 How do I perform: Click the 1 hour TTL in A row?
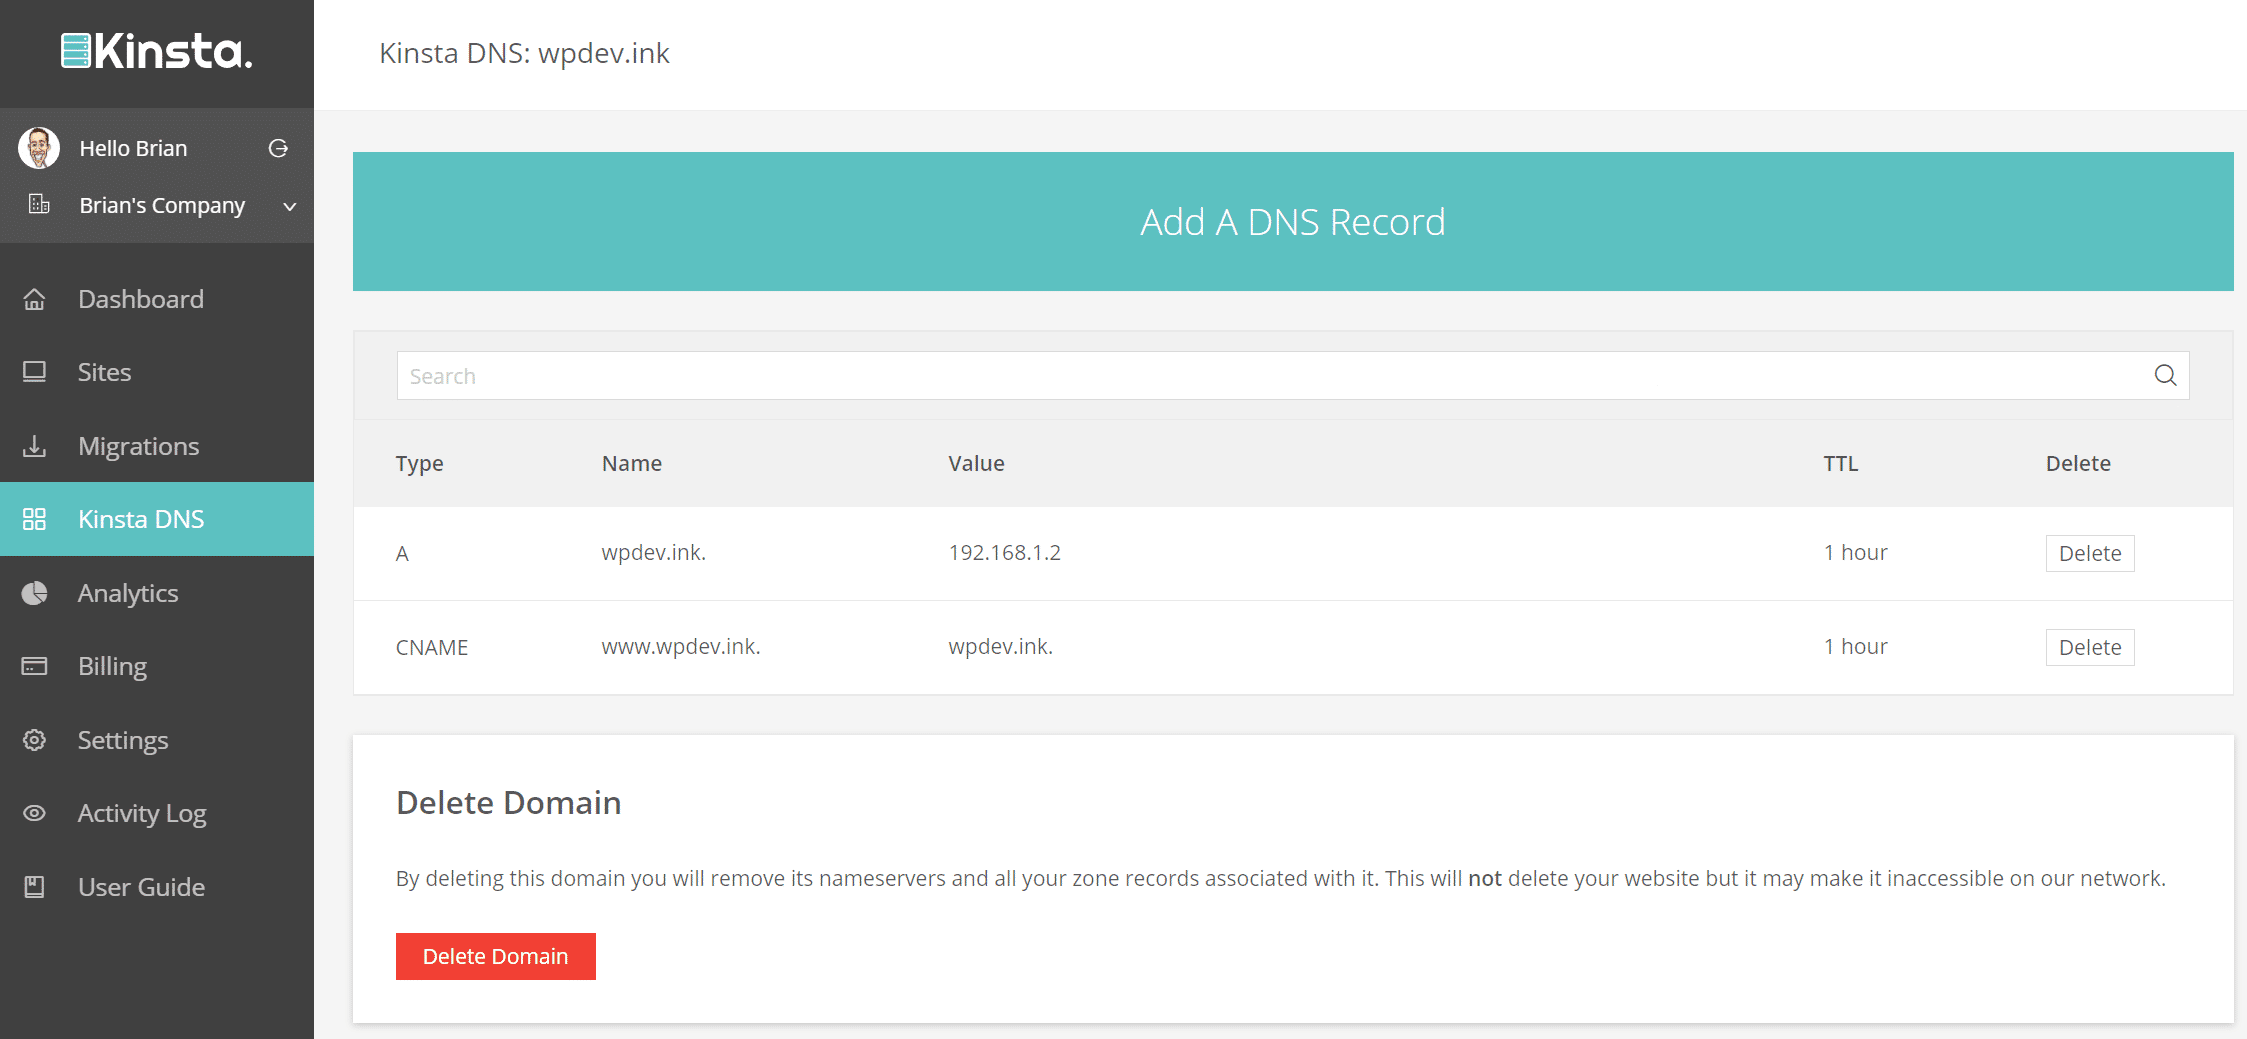(1855, 552)
